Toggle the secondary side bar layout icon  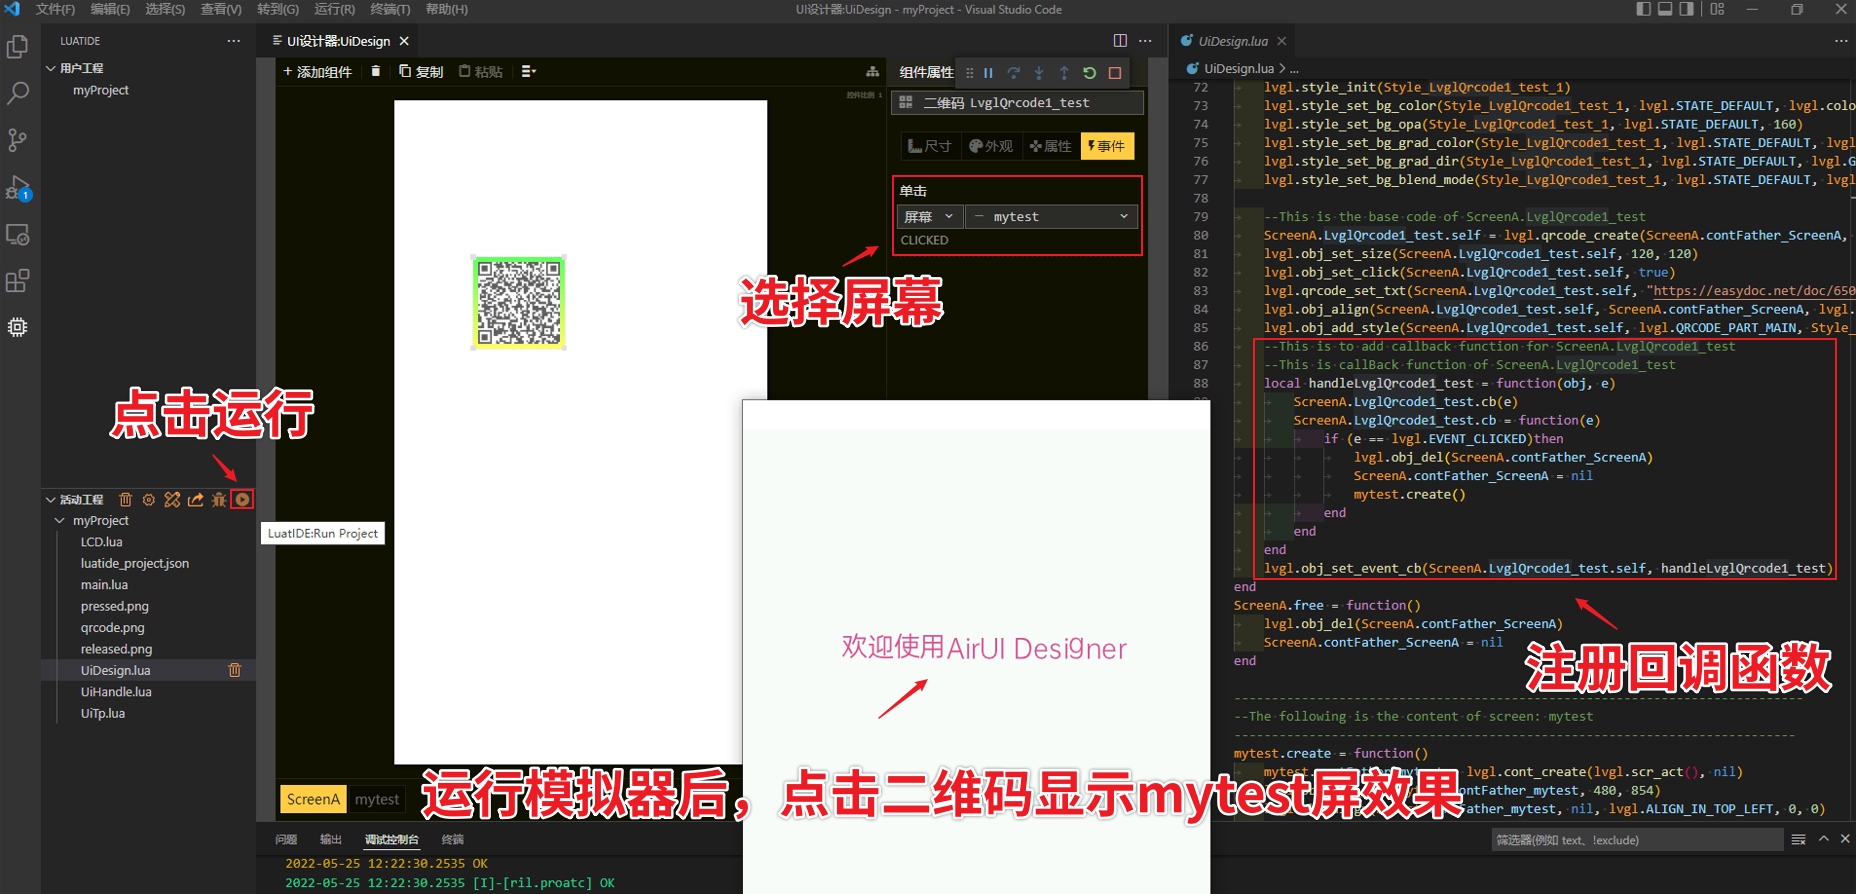tap(1686, 9)
